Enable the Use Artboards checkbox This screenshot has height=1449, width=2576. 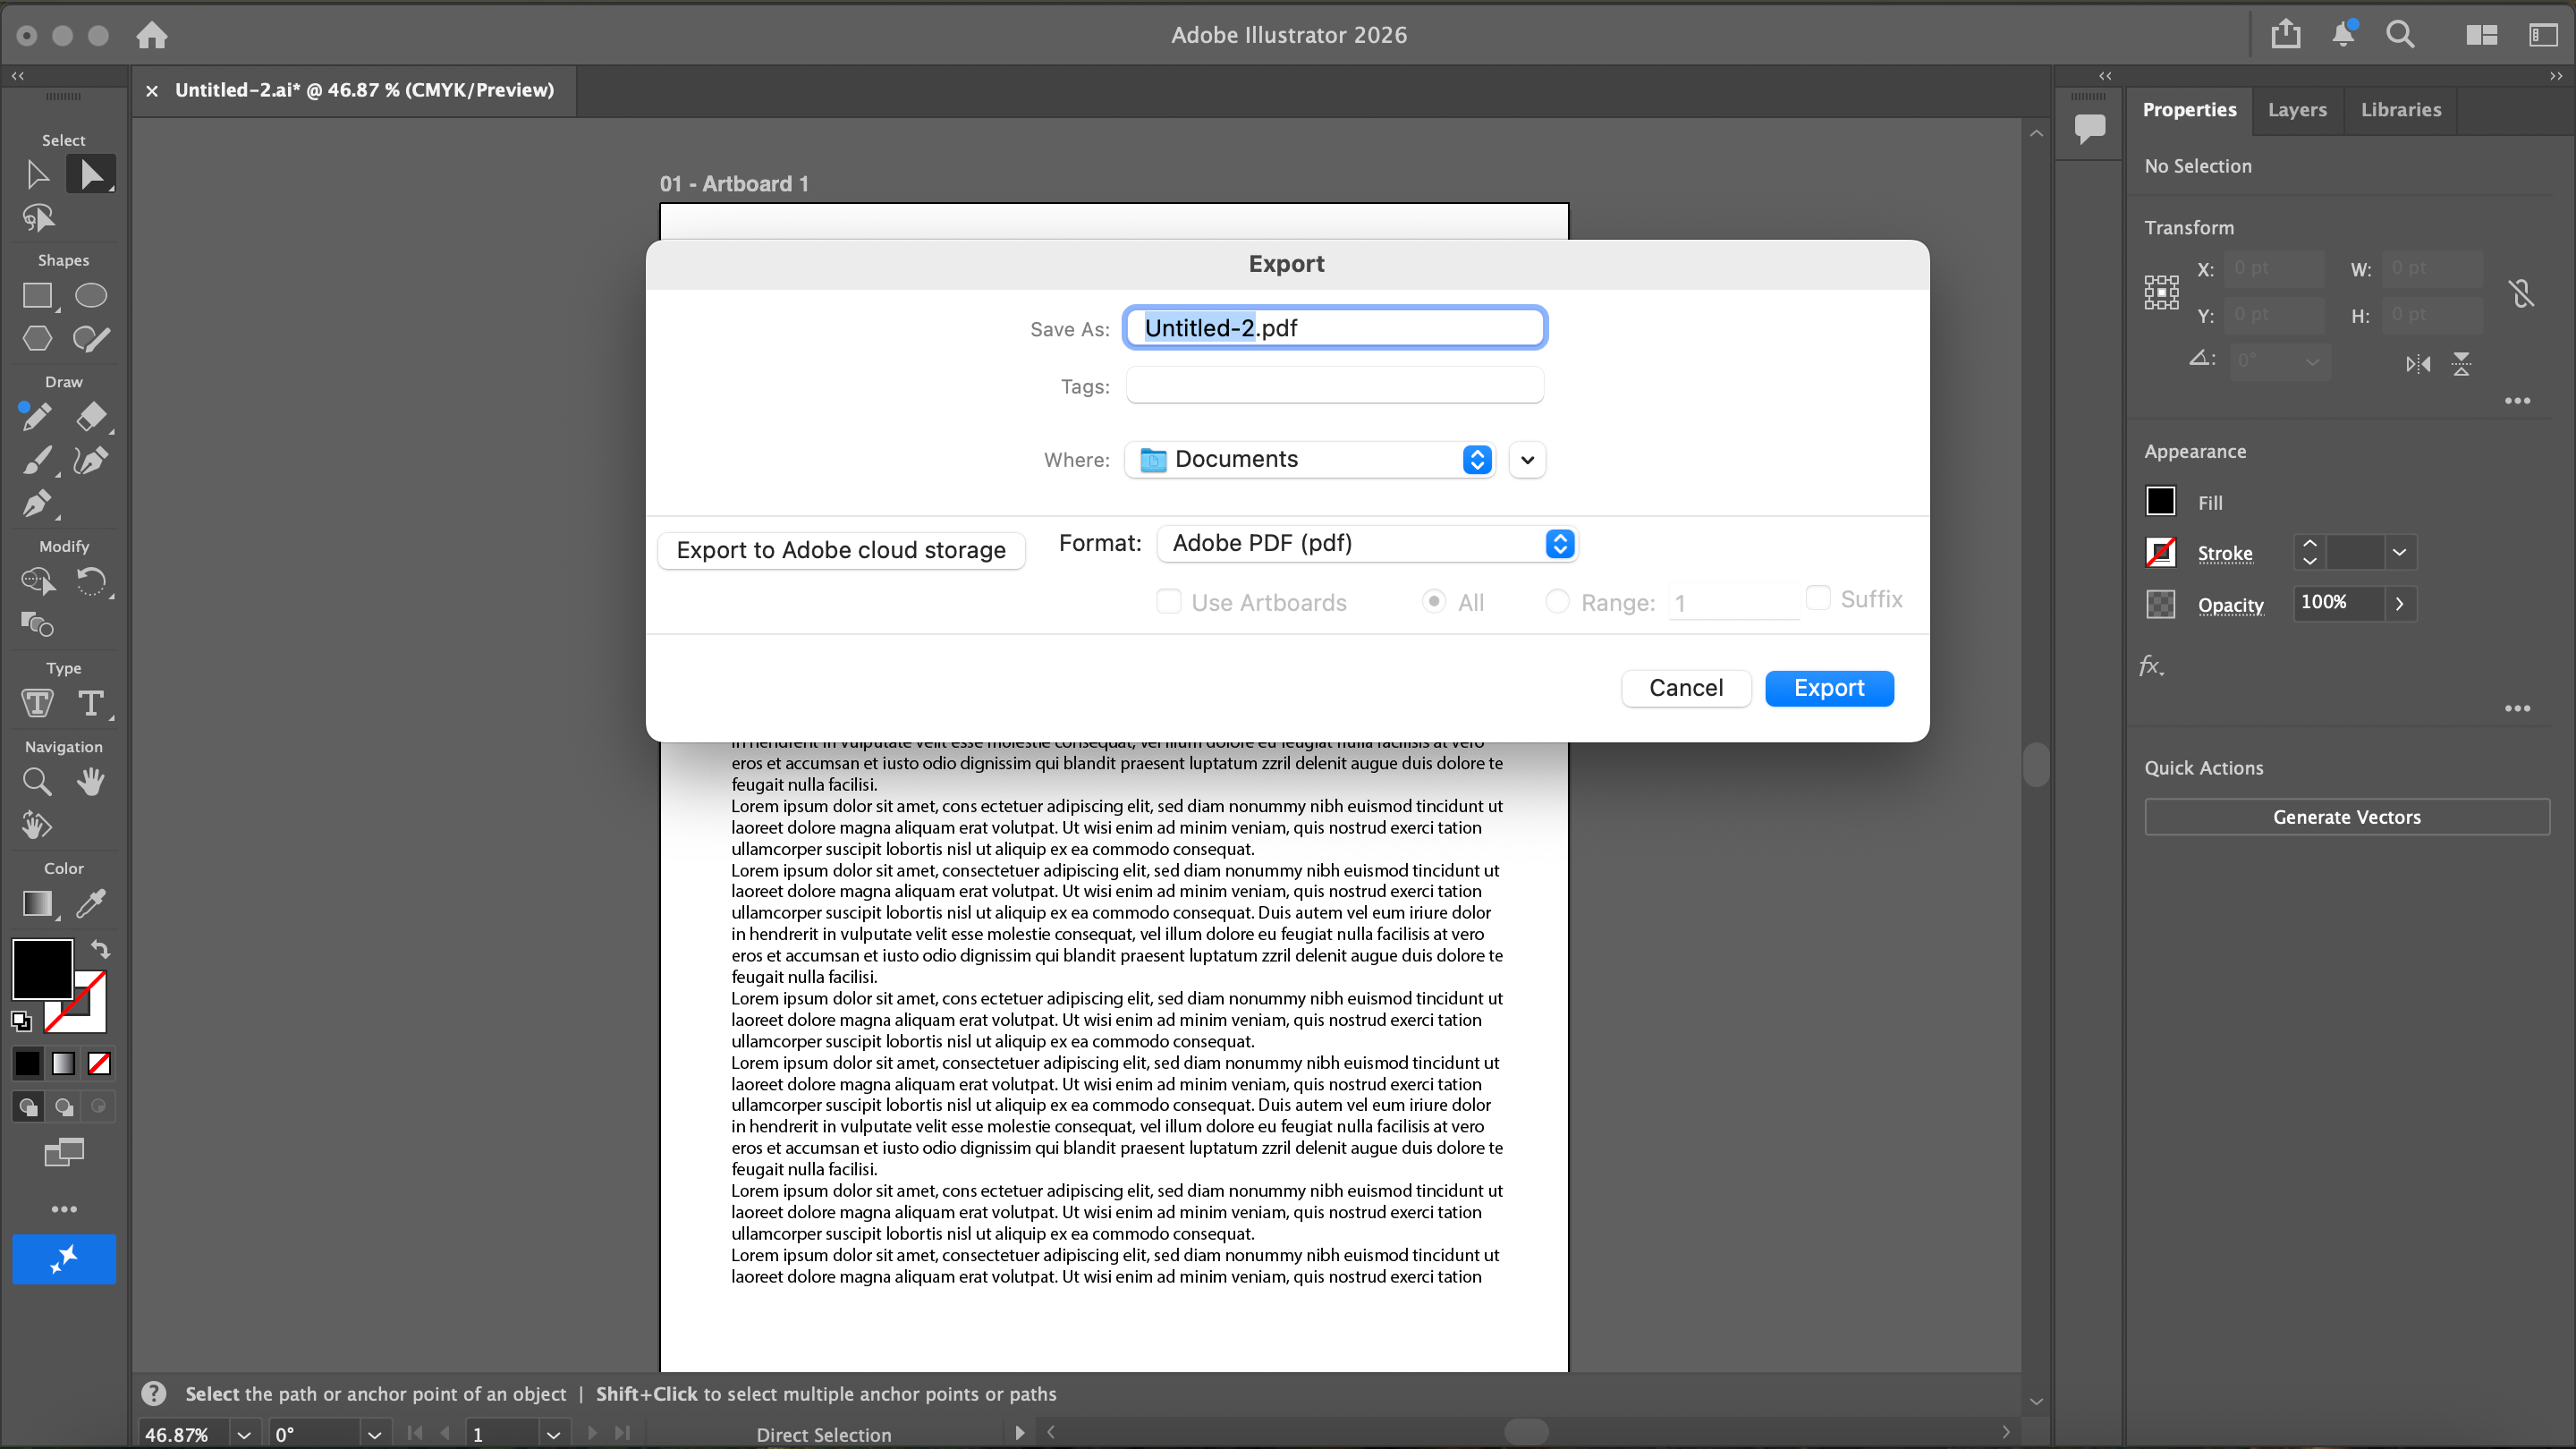(1168, 602)
